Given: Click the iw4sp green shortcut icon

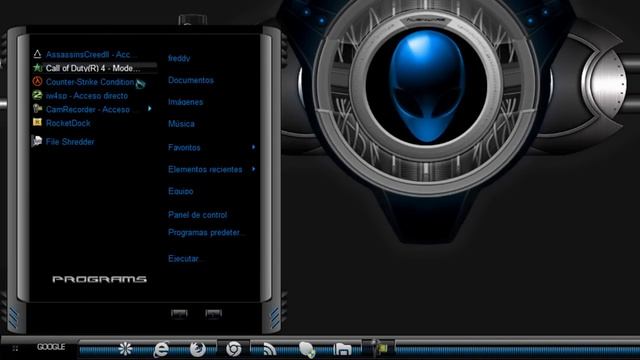Looking at the screenshot, I should 37,96.
